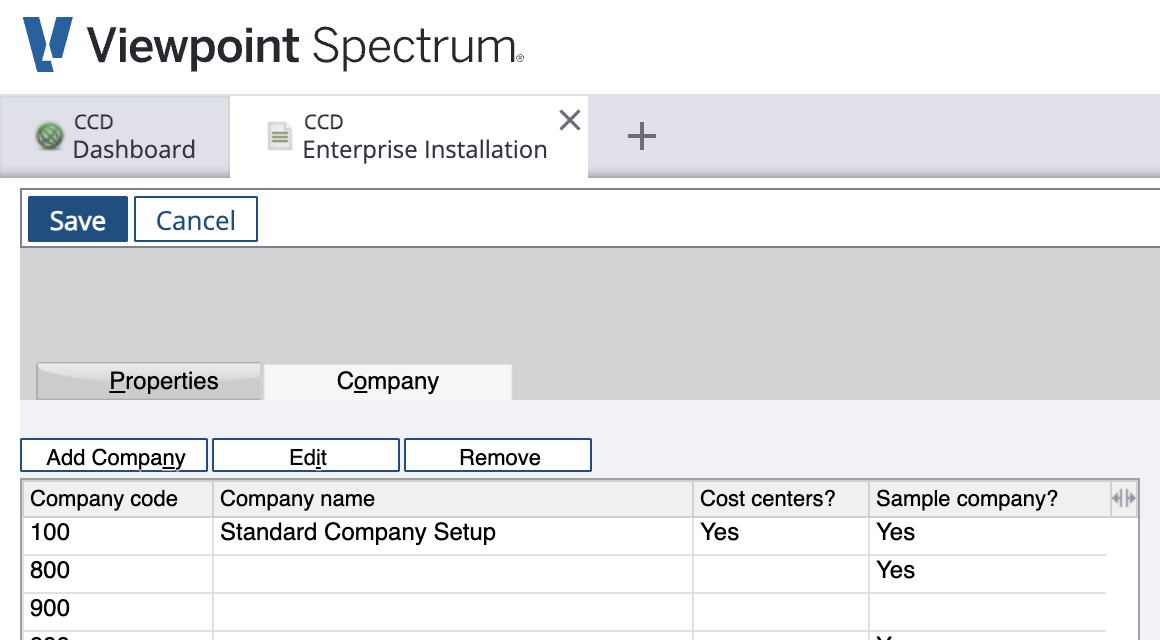Cancel the current changes
The image size is (1160, 640).
coord(195,220)
